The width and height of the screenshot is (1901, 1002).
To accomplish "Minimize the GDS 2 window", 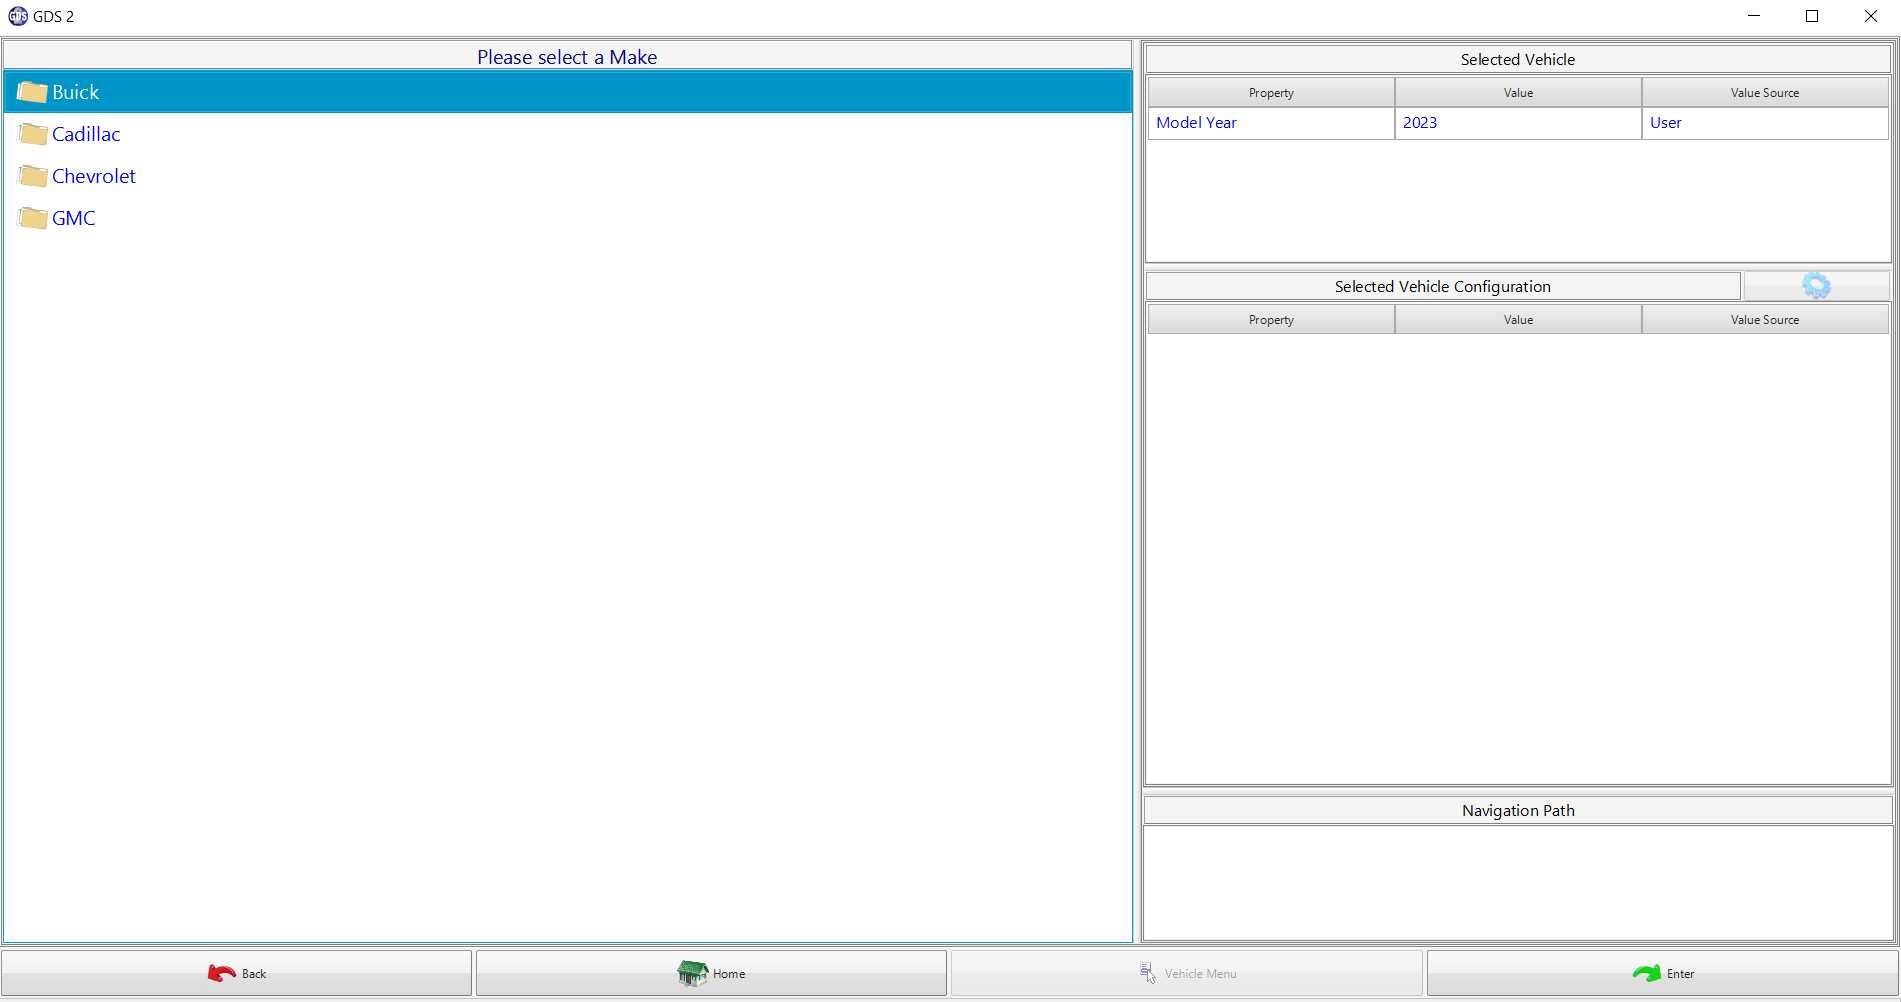I will point(1753,16).
